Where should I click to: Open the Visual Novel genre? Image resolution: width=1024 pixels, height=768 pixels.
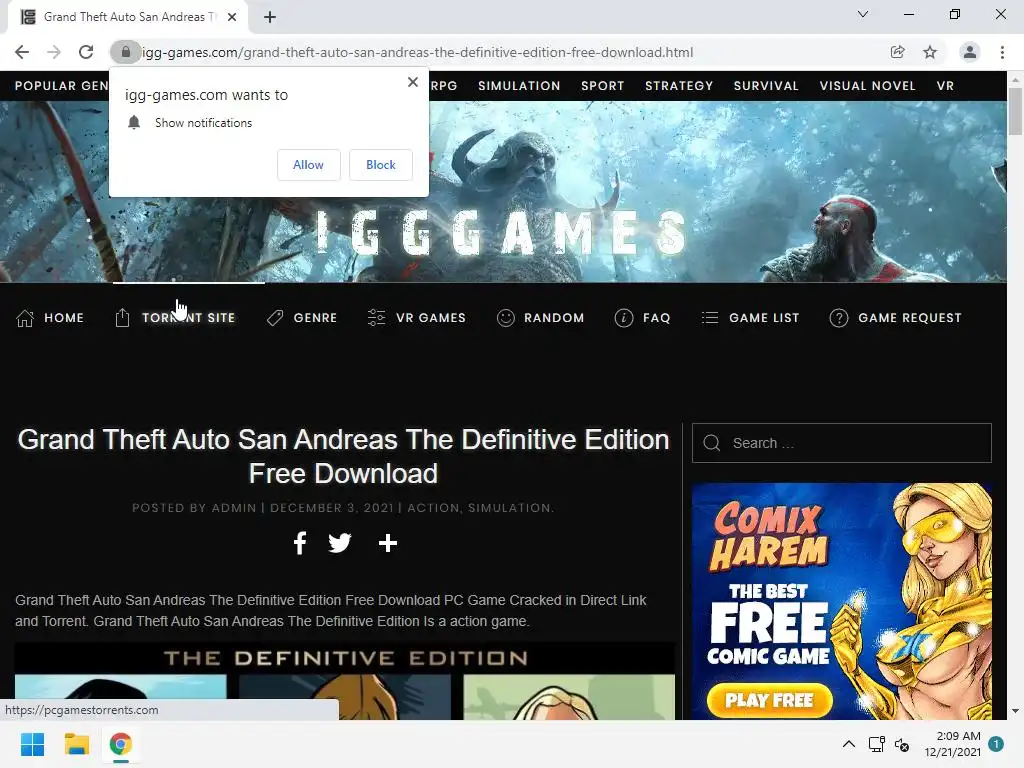(867, 86)
